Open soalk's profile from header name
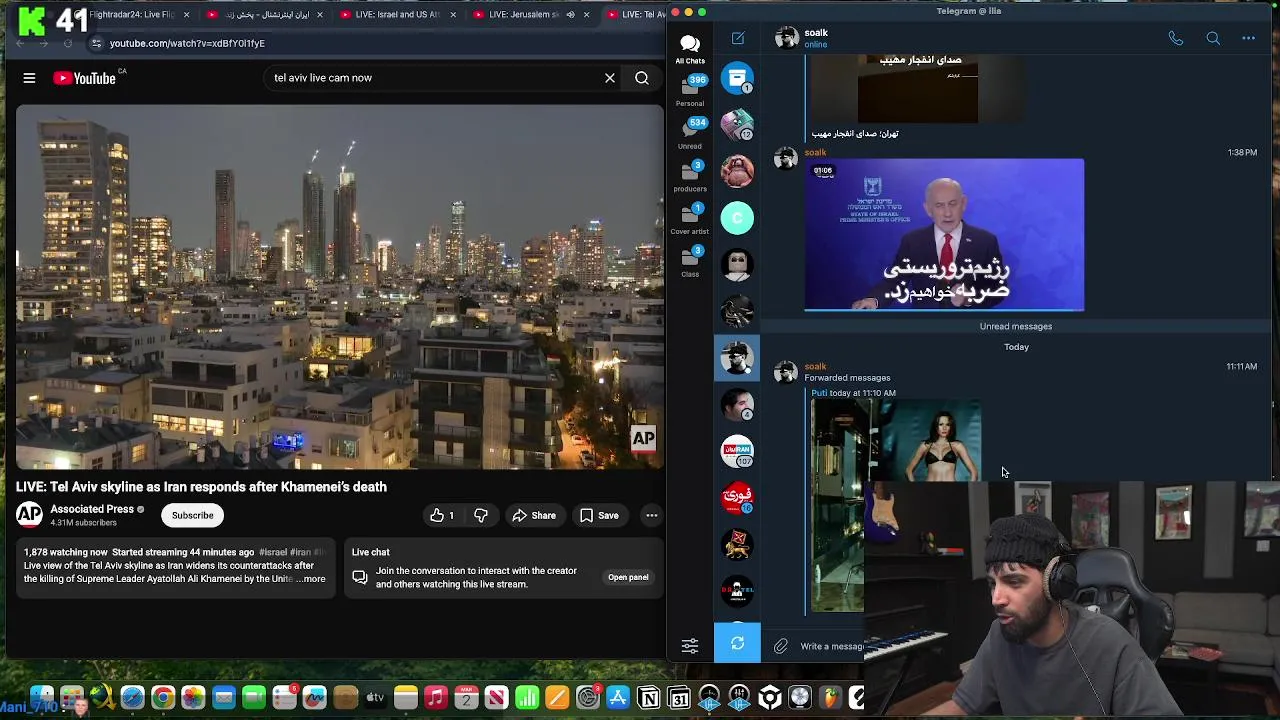The image size is (1280, 720). [x=816, y=33]
